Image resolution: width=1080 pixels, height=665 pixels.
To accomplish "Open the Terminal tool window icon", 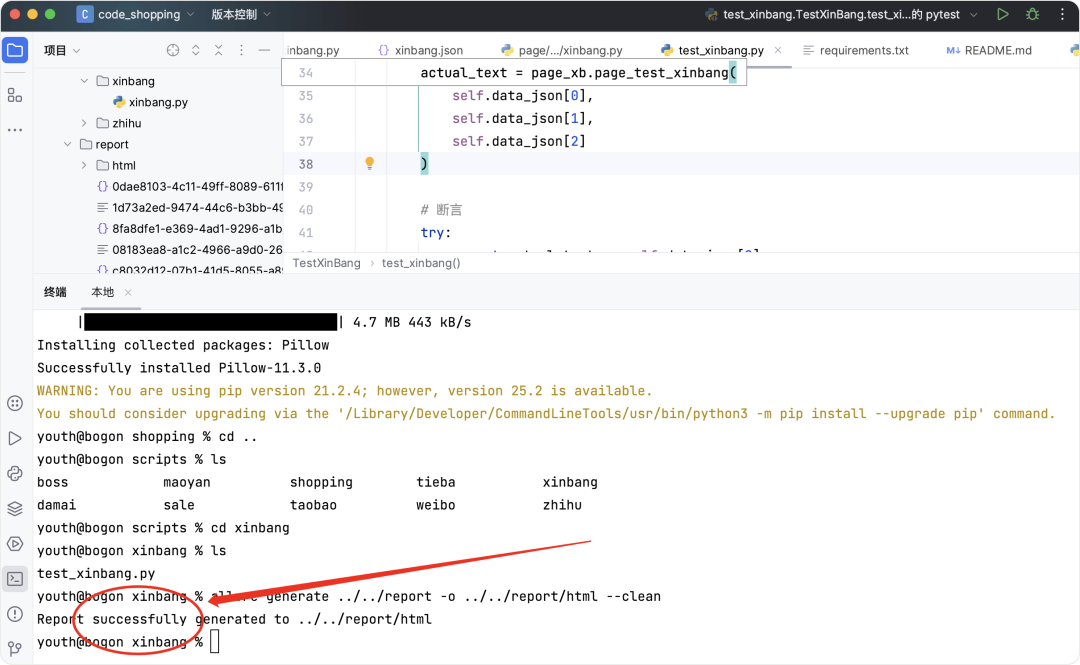I will [x=15, y=579].
